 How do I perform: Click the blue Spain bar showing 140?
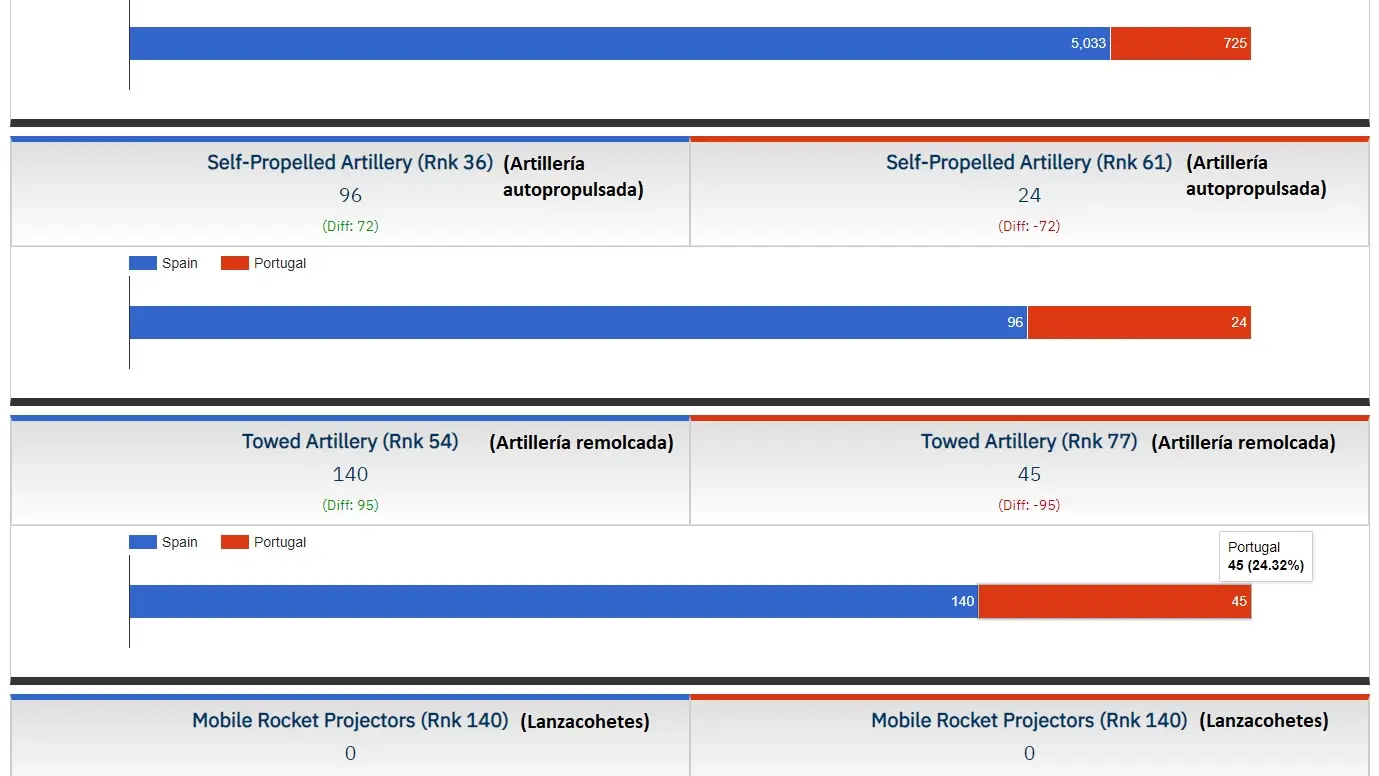553,602
